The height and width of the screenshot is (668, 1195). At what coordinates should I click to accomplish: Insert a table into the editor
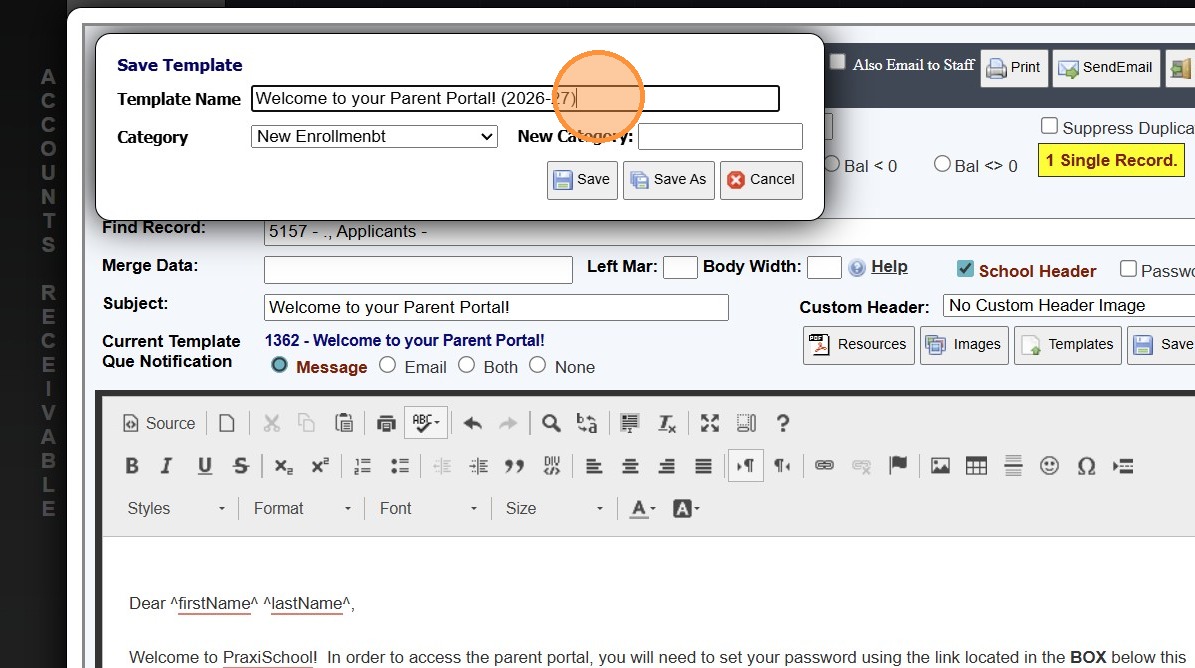point(976,466)
